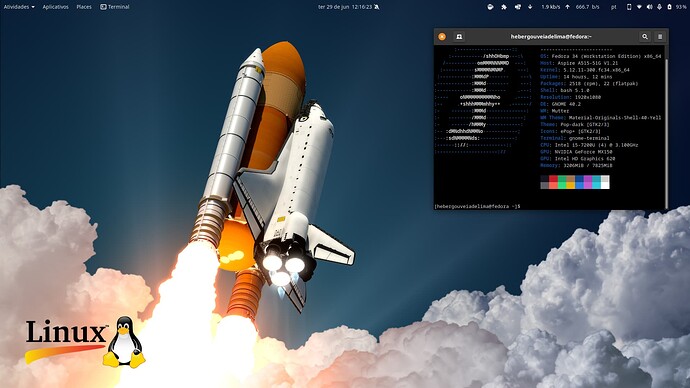Click the CPU: Intel i5-7200U line
The image size is (690, 388).
589,145
